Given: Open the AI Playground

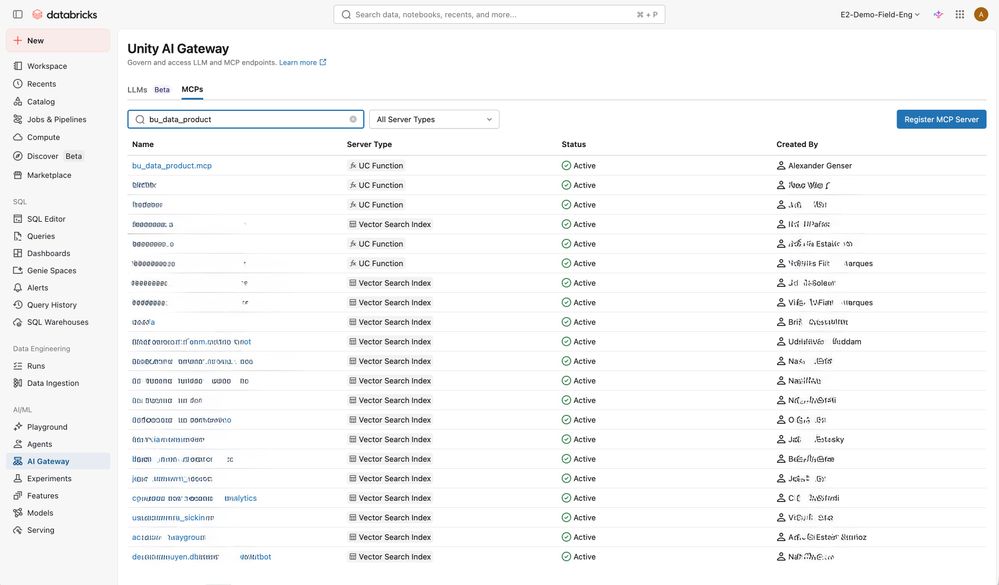Looking at the screenshot, I should click(47, 428).
